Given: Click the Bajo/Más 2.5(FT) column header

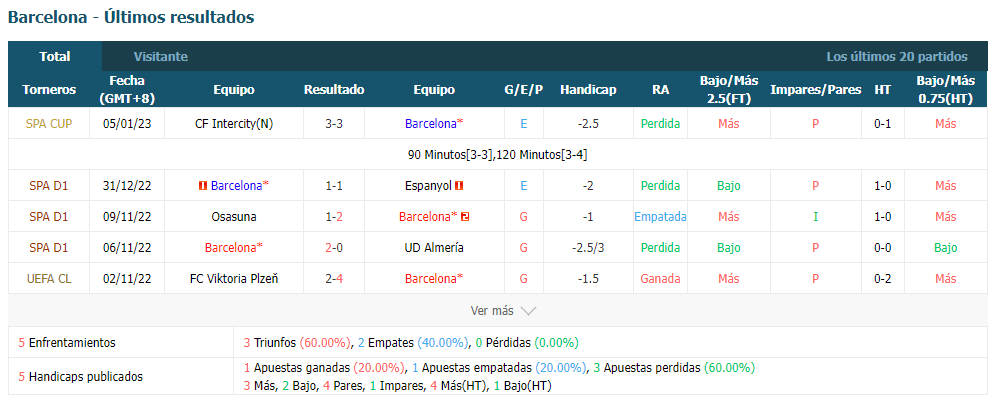Looking at the screenshot, I should coord(729,90).
